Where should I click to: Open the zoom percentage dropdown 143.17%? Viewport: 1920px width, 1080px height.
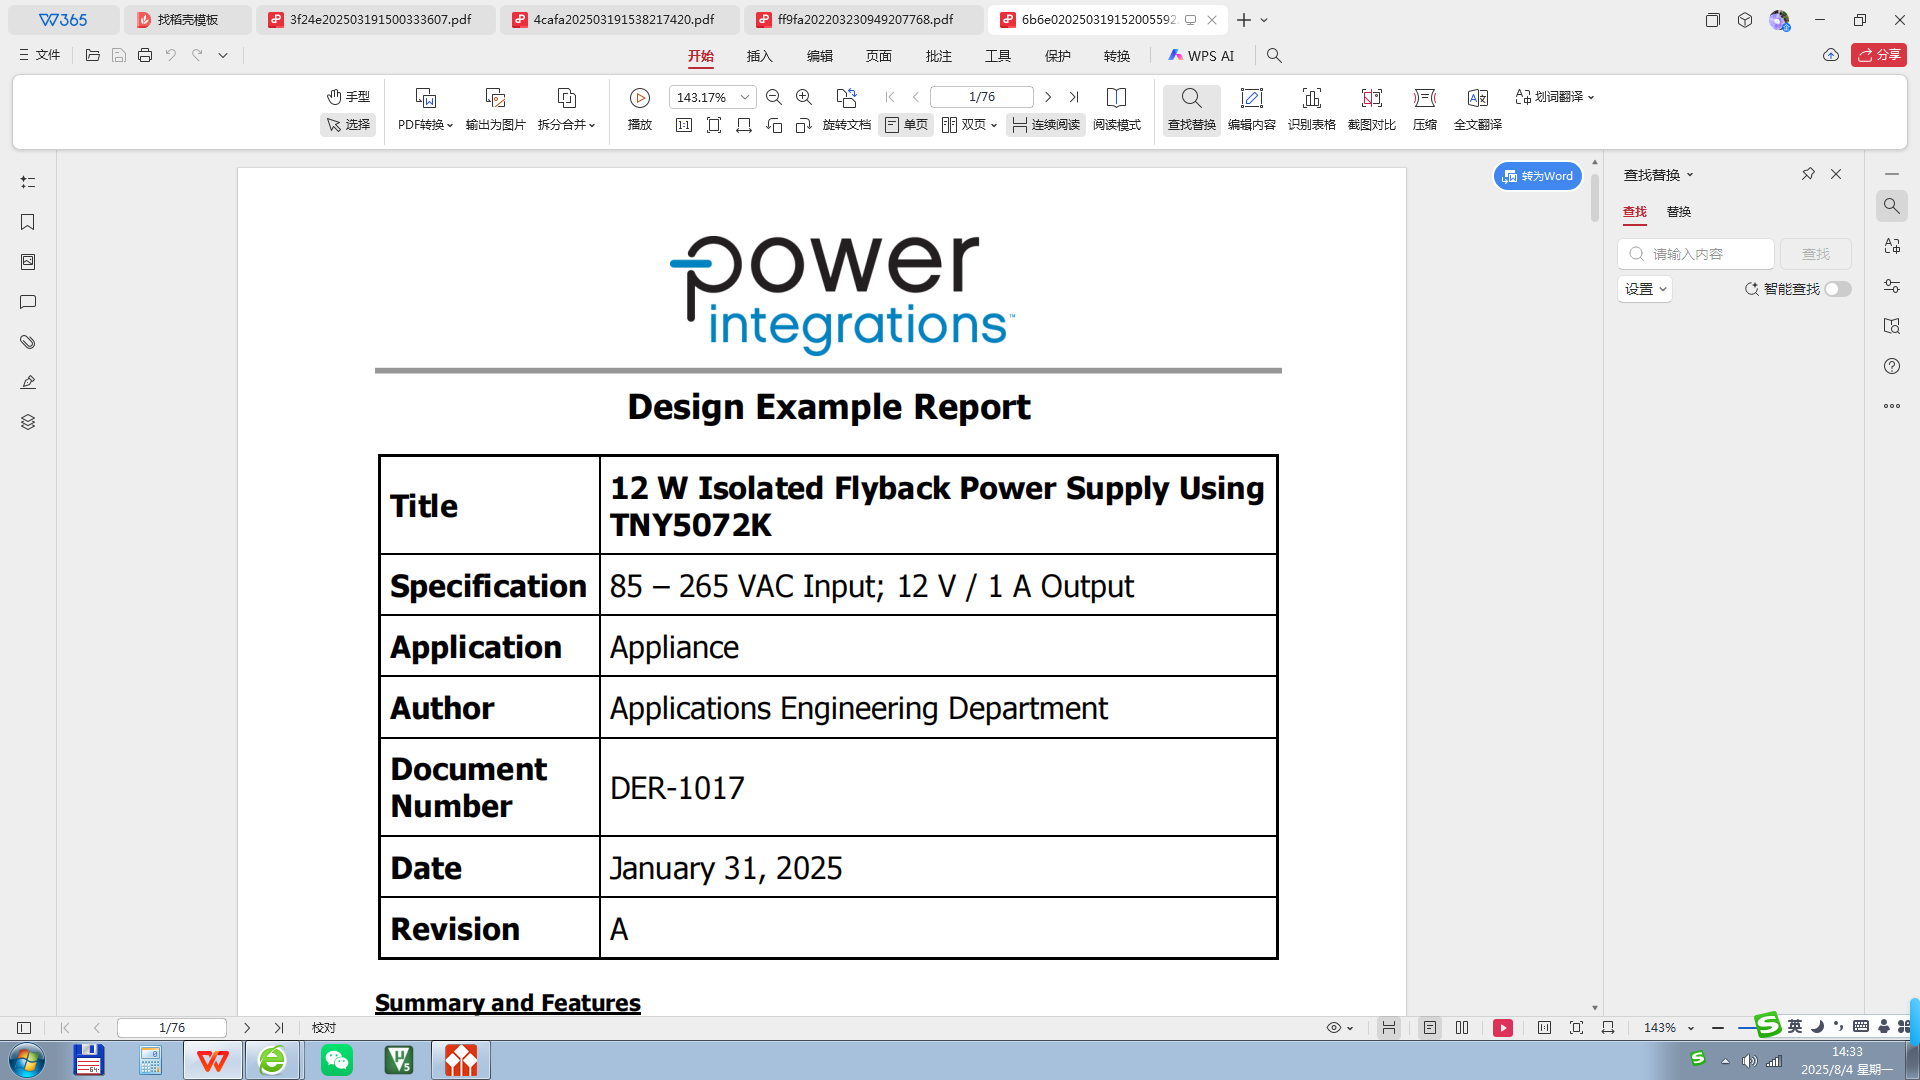[745, 97]
